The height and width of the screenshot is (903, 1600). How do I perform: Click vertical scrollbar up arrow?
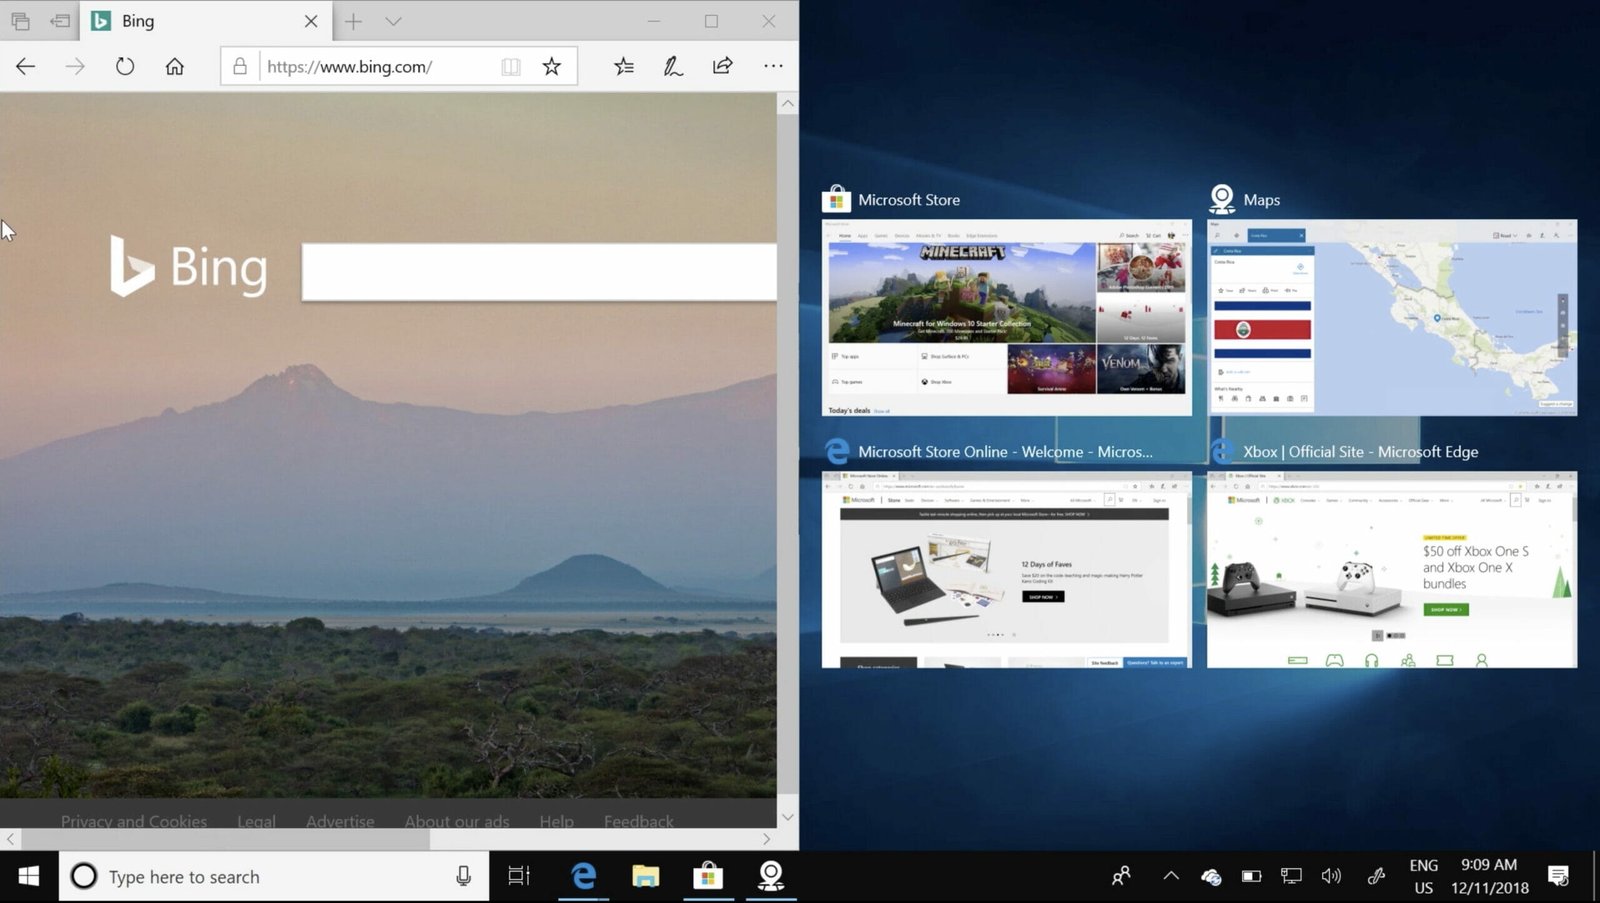788,103
